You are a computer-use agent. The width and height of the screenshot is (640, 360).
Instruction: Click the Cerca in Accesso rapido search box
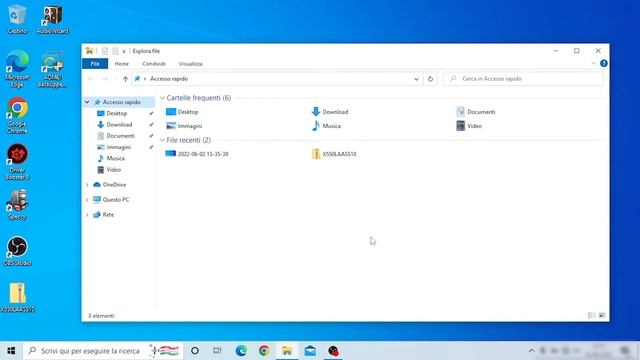[523, 79]
